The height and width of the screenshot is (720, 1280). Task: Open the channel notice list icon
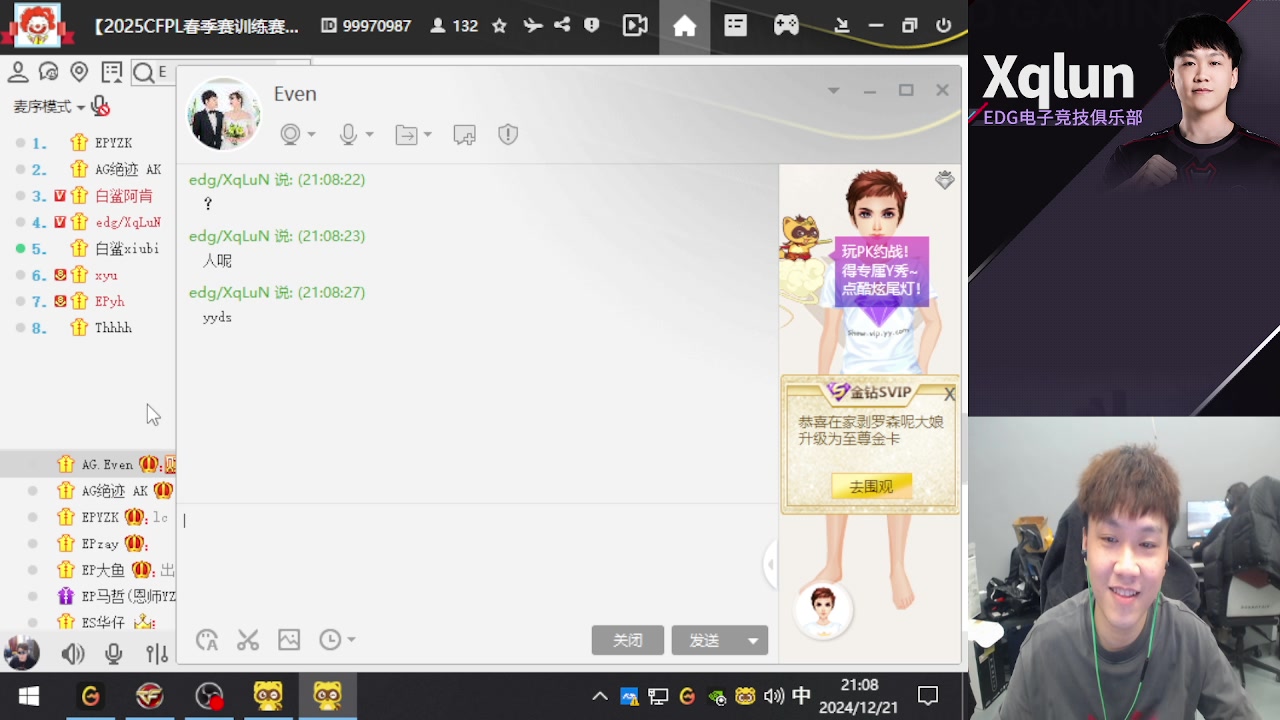pos(112,71)
